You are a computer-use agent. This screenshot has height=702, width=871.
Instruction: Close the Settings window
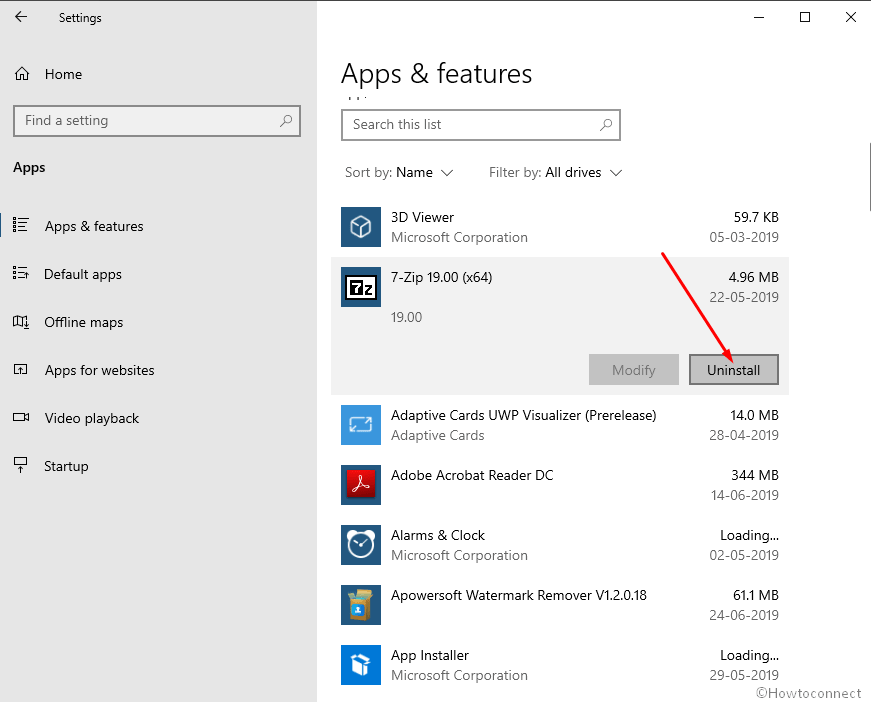pos(850,17)
